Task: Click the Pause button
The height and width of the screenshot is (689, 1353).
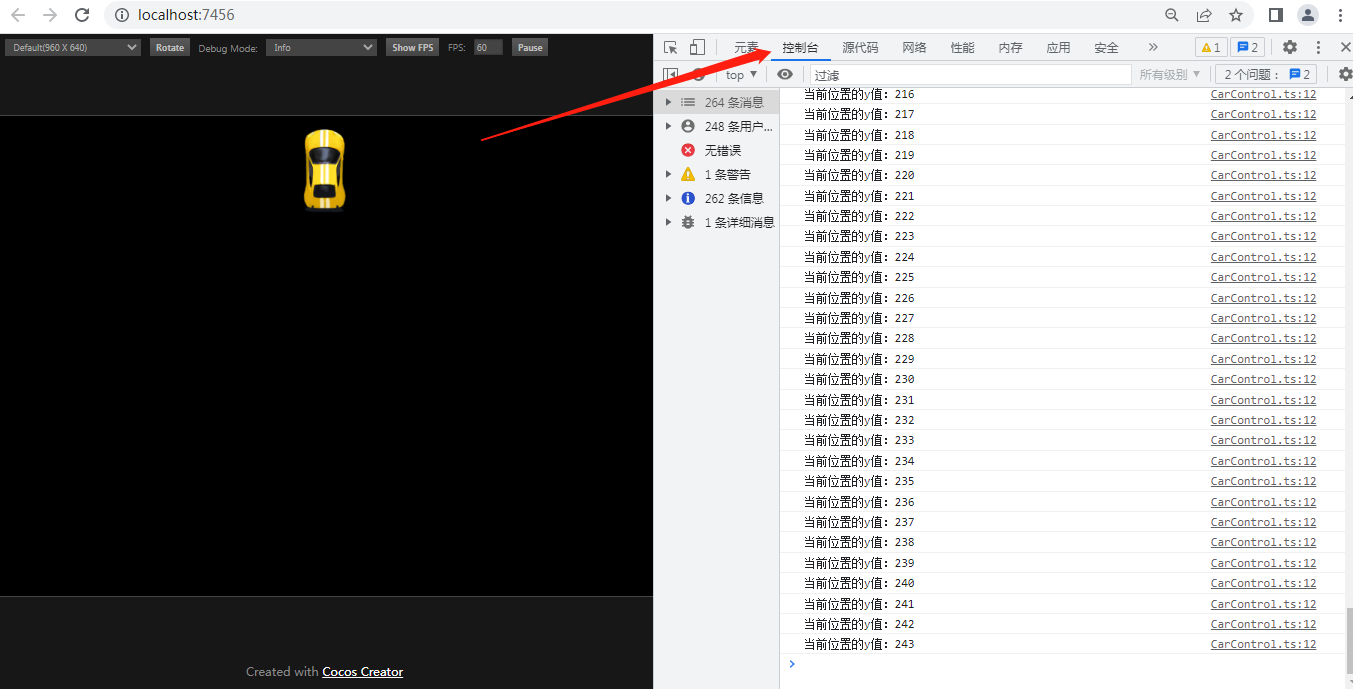Action: tap(530, 47)
